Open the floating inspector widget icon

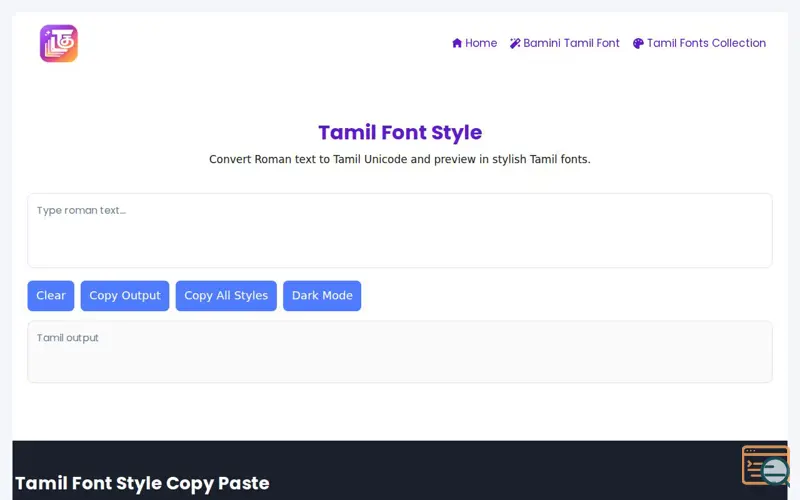click(765, 465)
